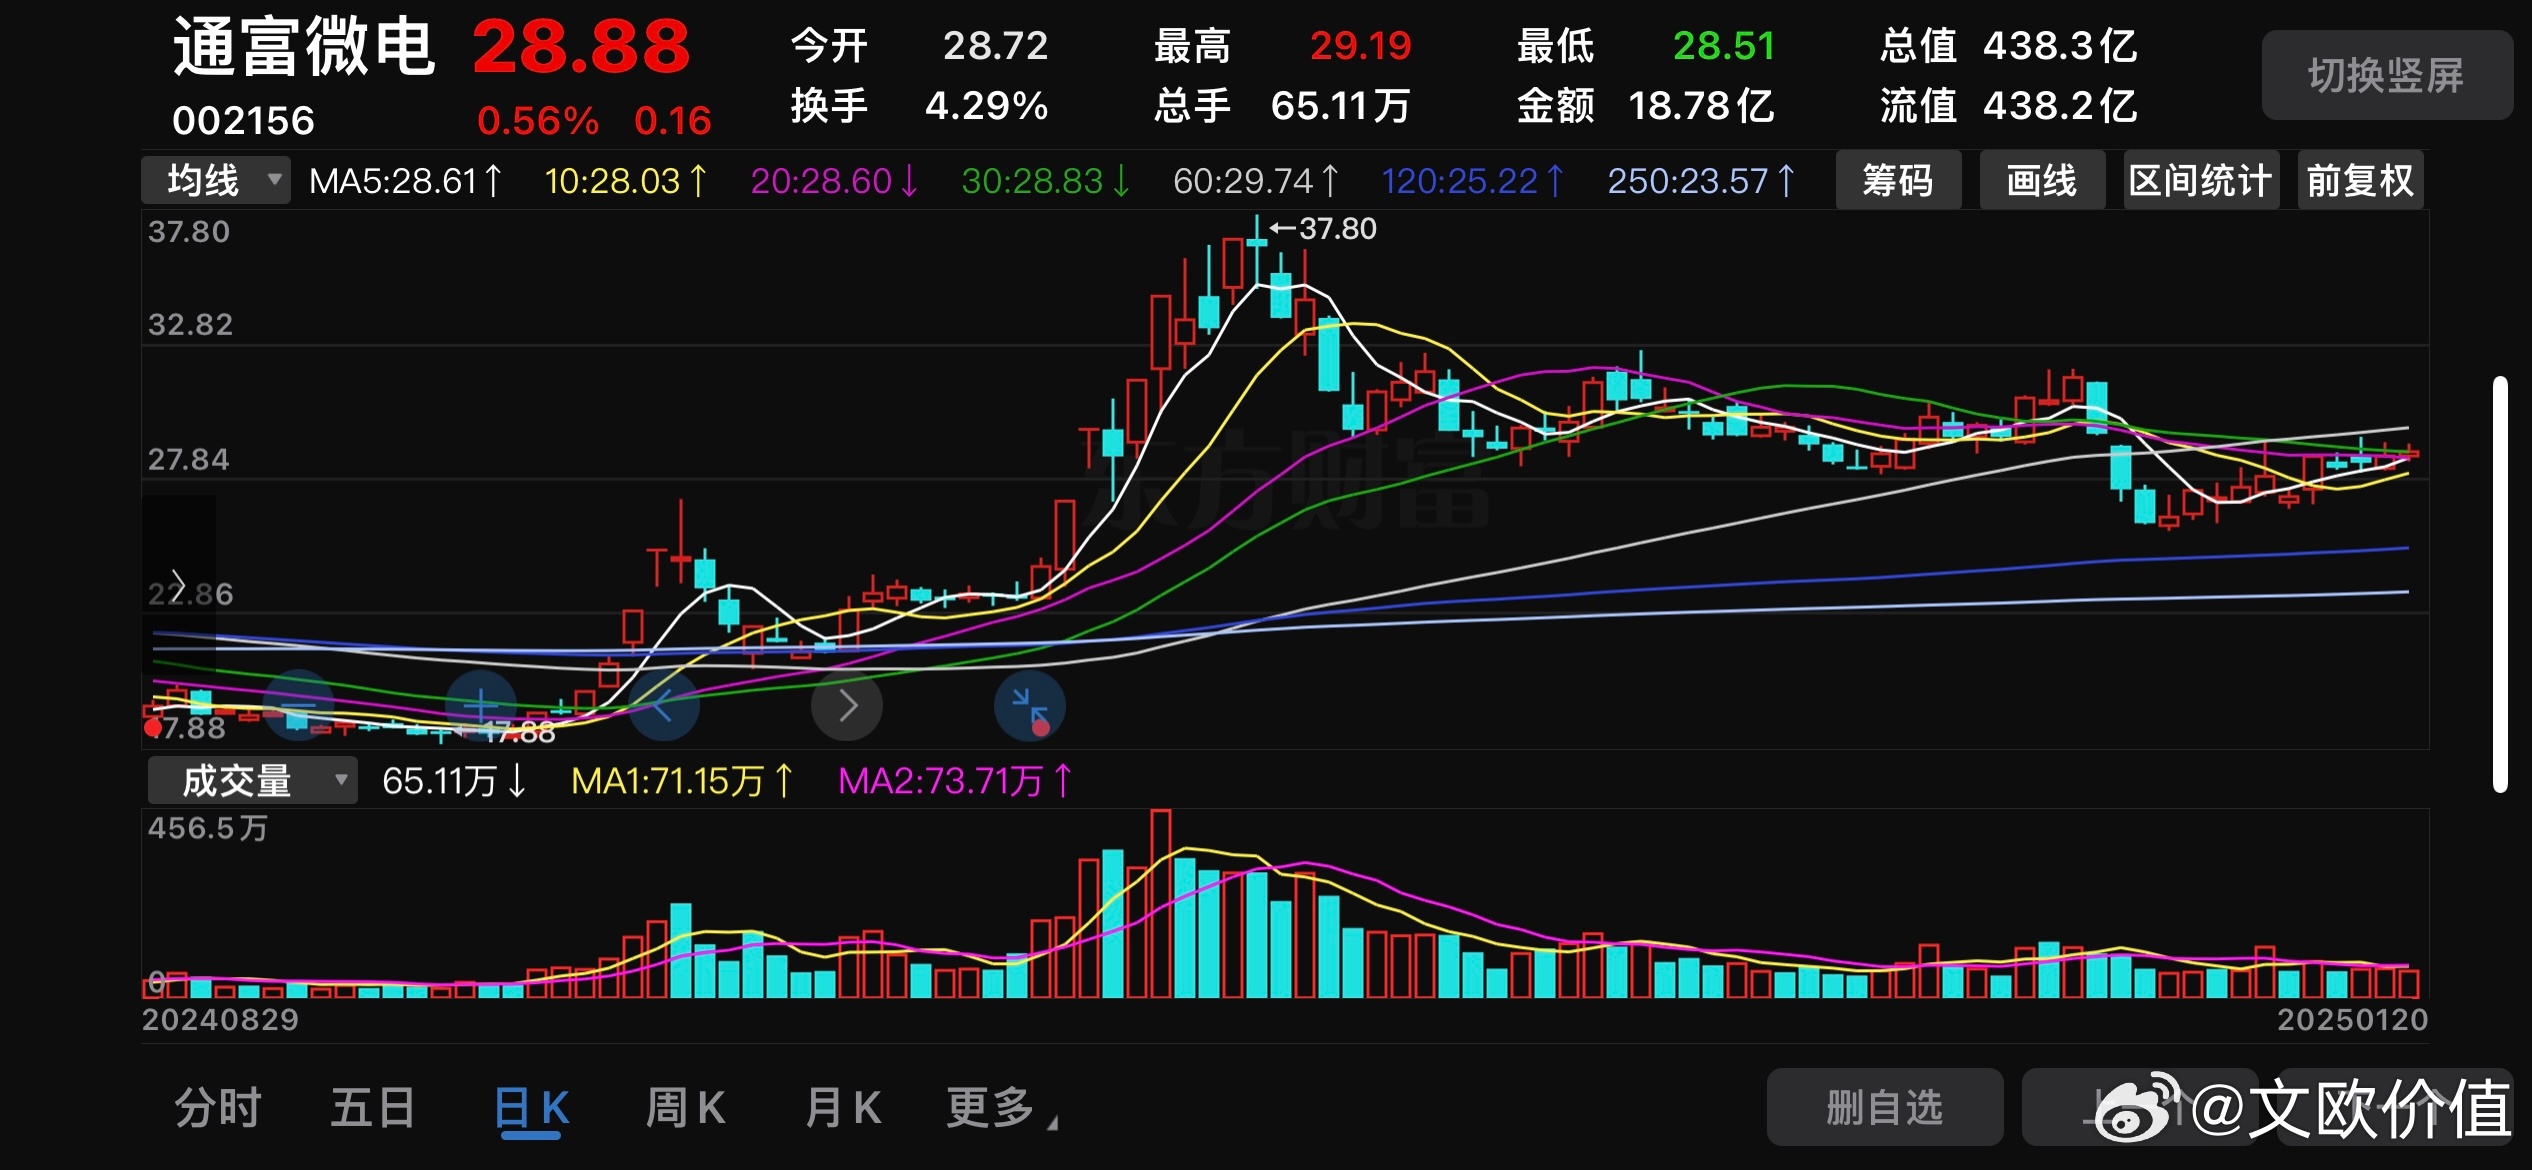Click the MA5:28.61 moving average value
2532x1170 pixels.
coord(406,181)
